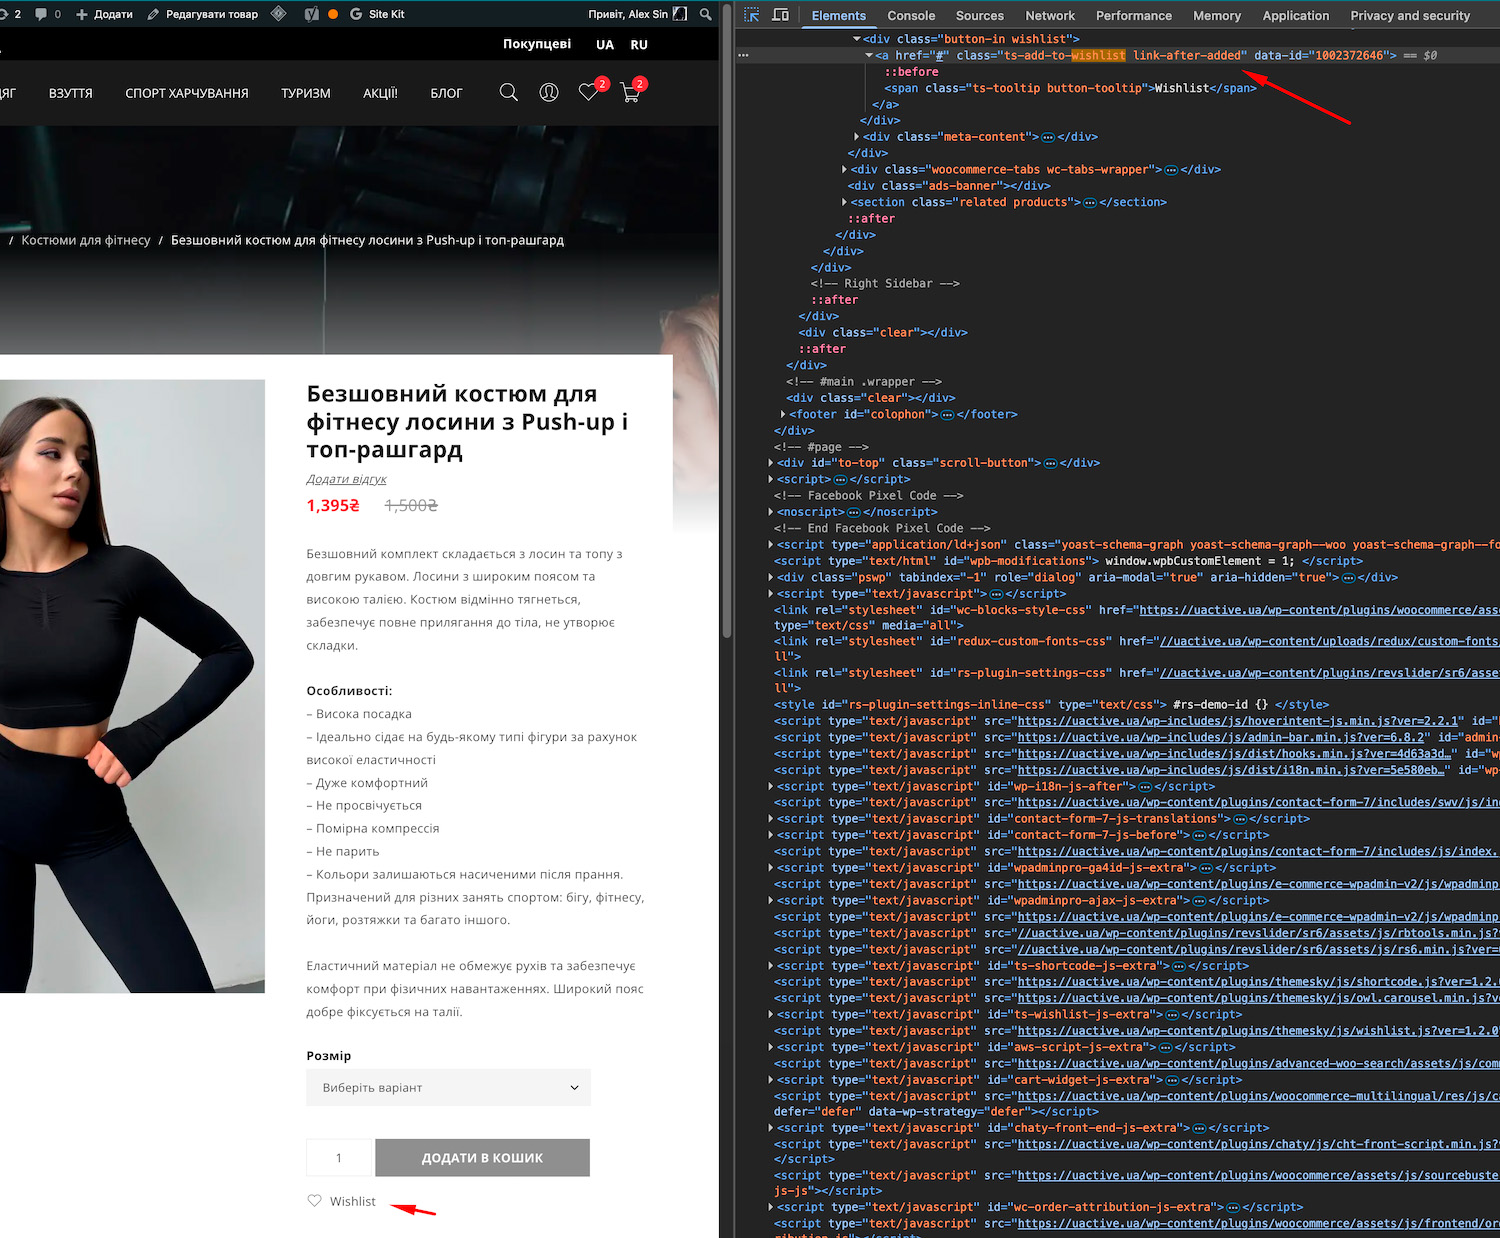The image size is (1500, 1238).
Task: Open the ТУРИЗМ menu item
Action: click(x=306, y=93)
